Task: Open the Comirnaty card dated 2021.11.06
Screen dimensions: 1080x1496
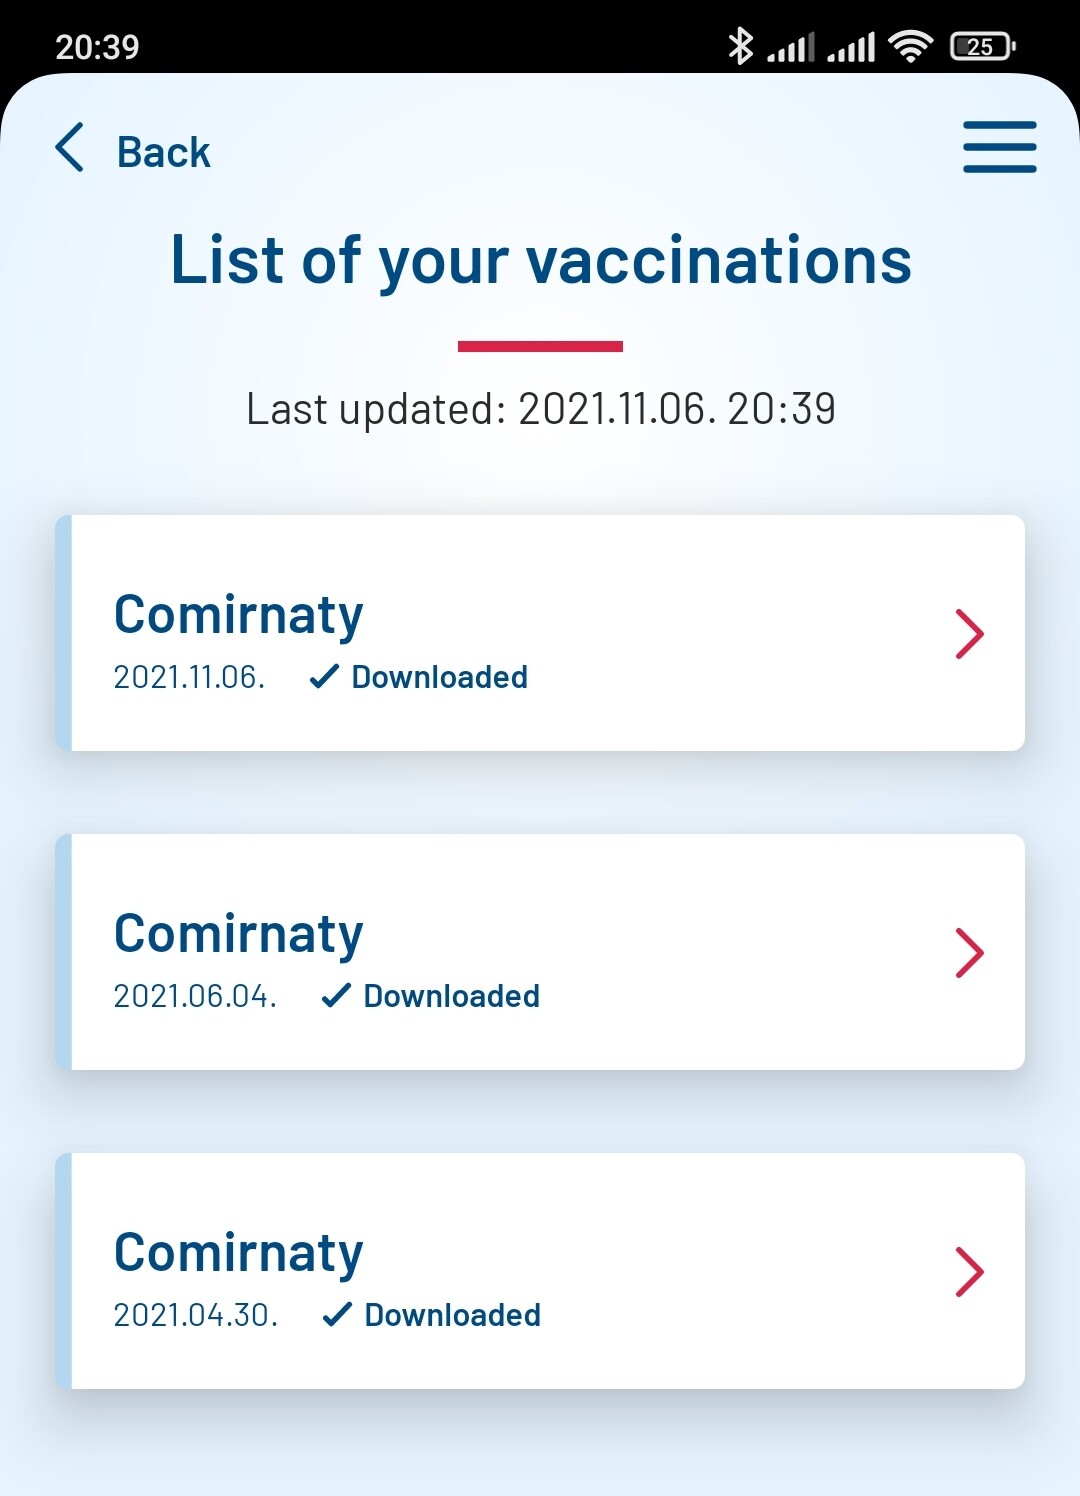Action: click(540, 633)
